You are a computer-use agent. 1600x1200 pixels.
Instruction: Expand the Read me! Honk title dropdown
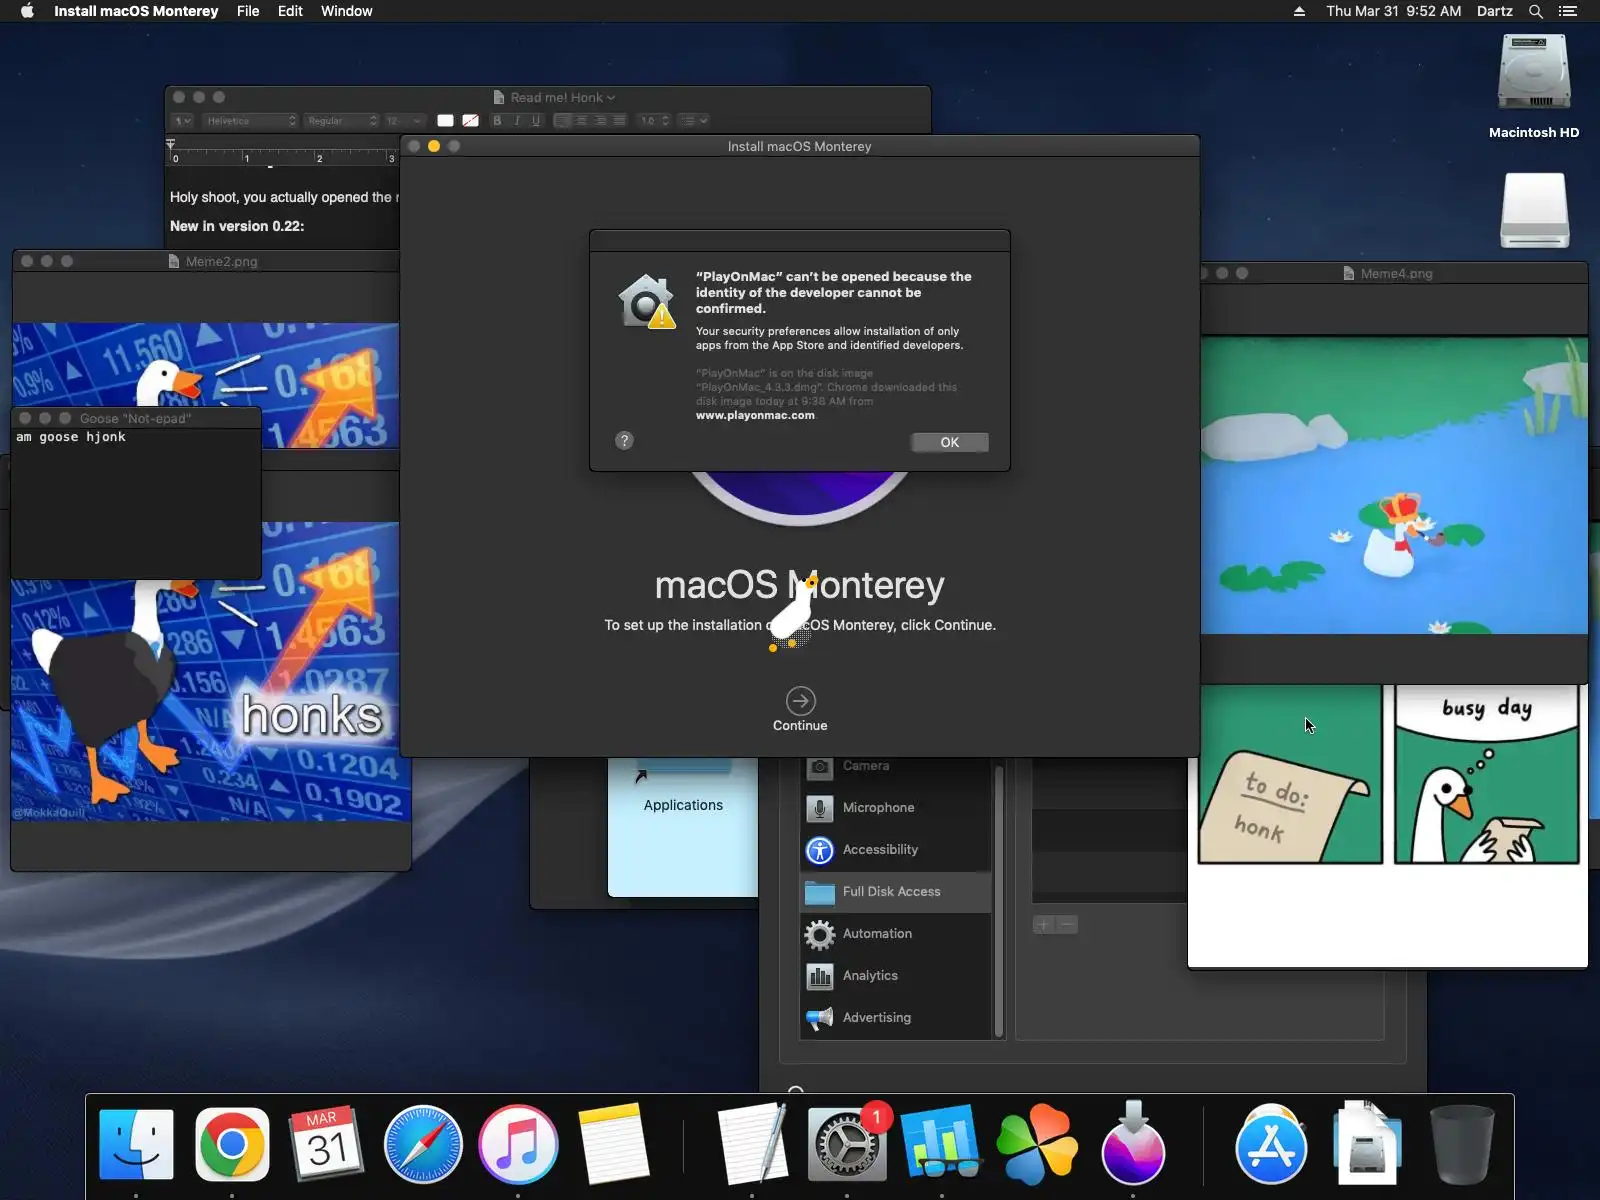610,98
